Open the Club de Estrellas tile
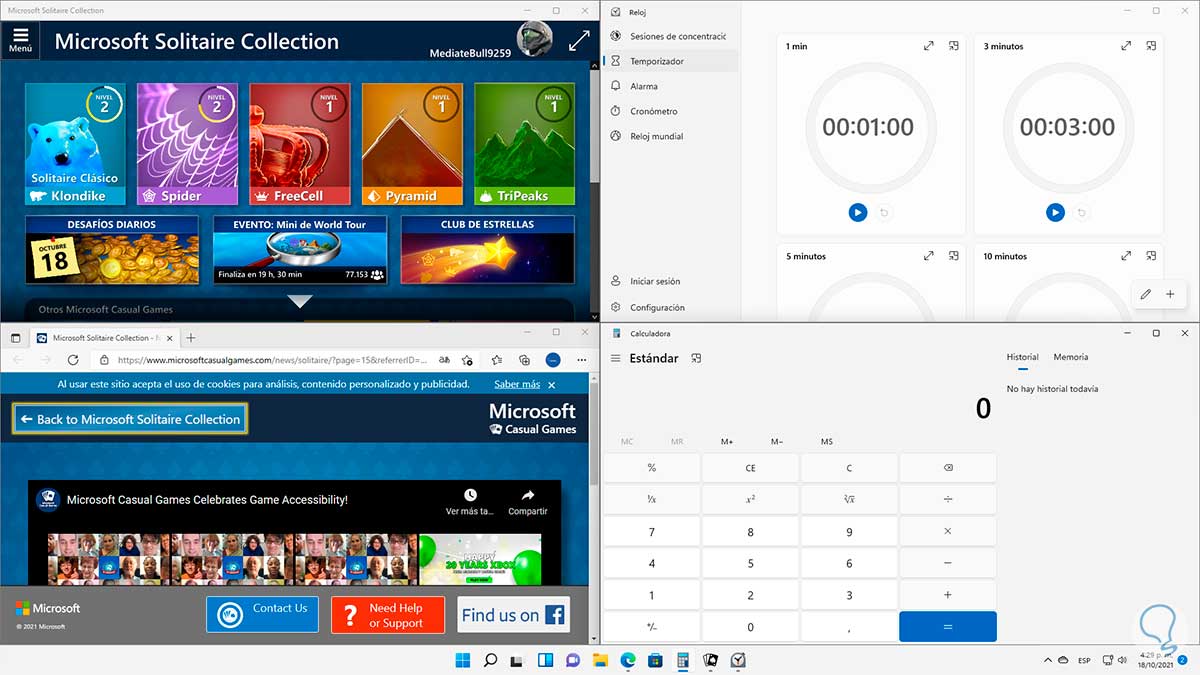The width and height of the screenshot is (1200, 675). pos(488,250)
